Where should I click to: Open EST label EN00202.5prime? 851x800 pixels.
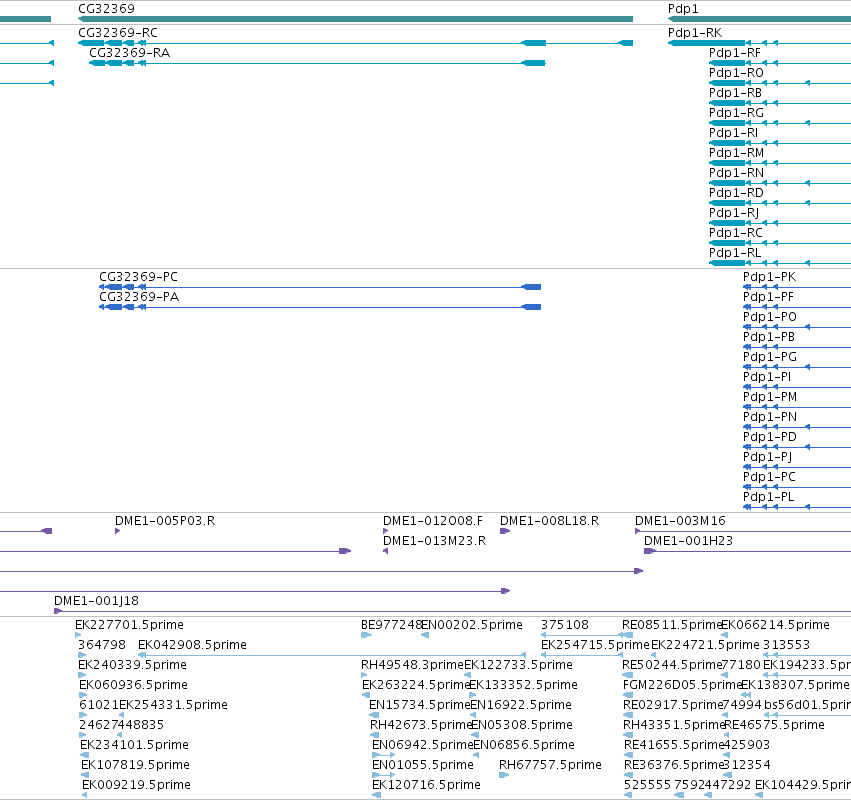[x=472, y=625]
